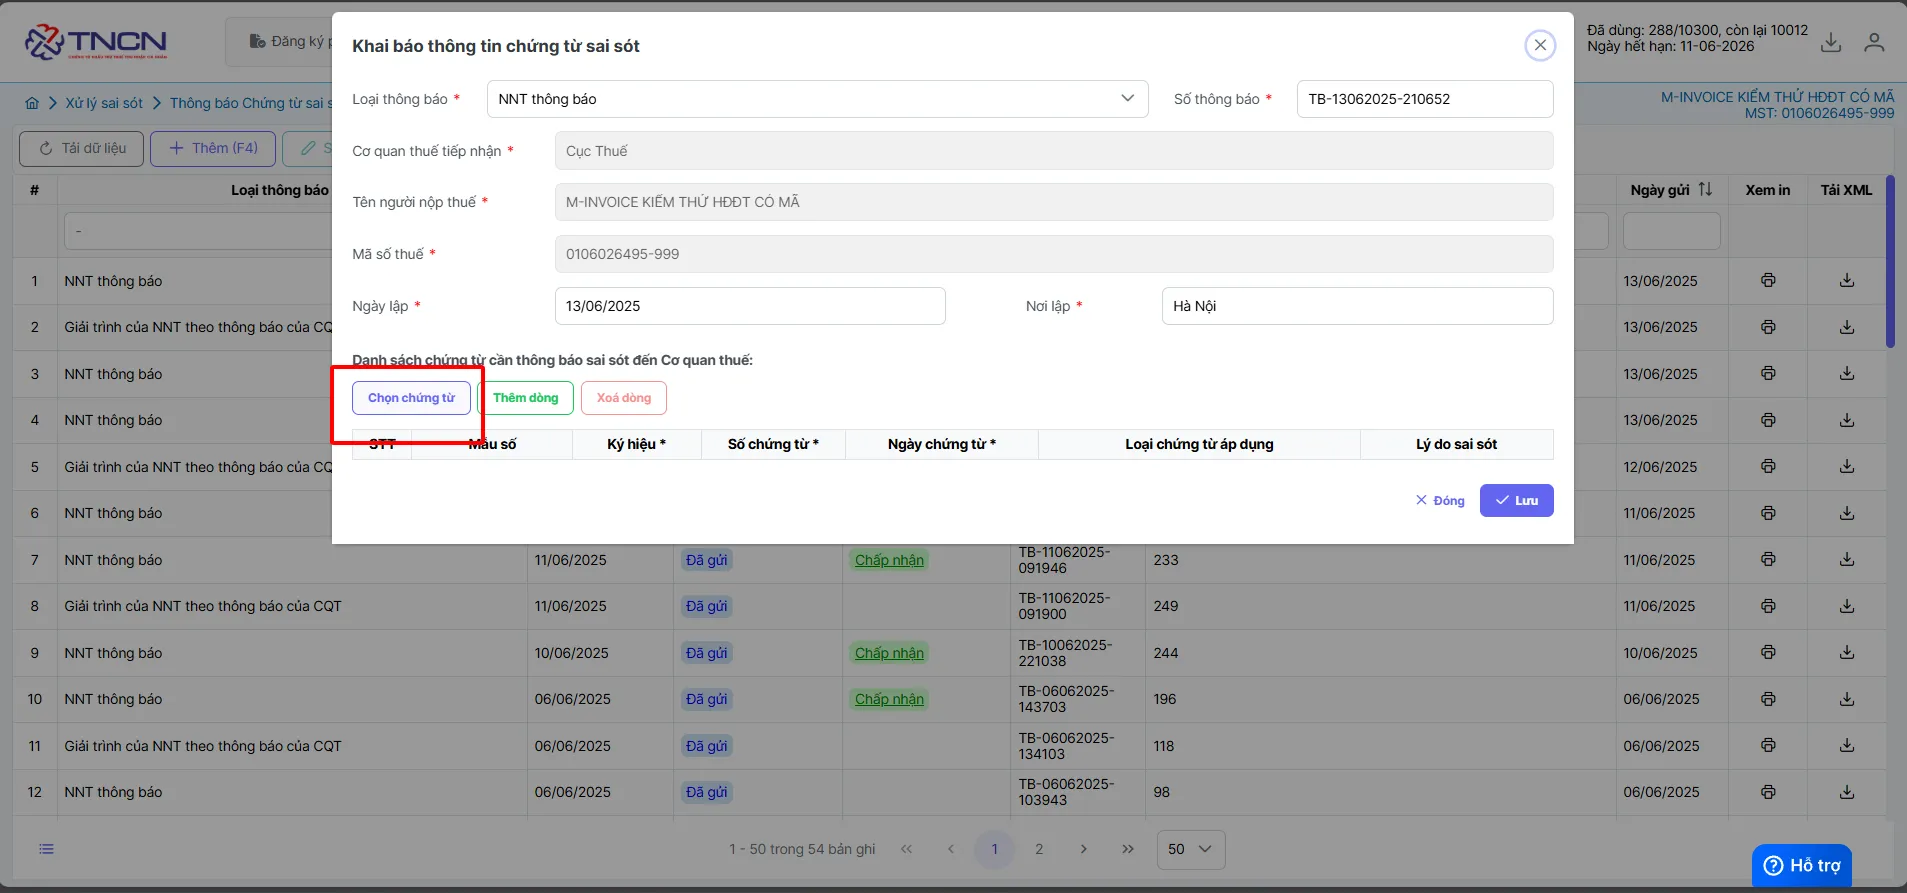Go to page 2 of pagination
1907x893 pixels.
(x=1039, y=849)
